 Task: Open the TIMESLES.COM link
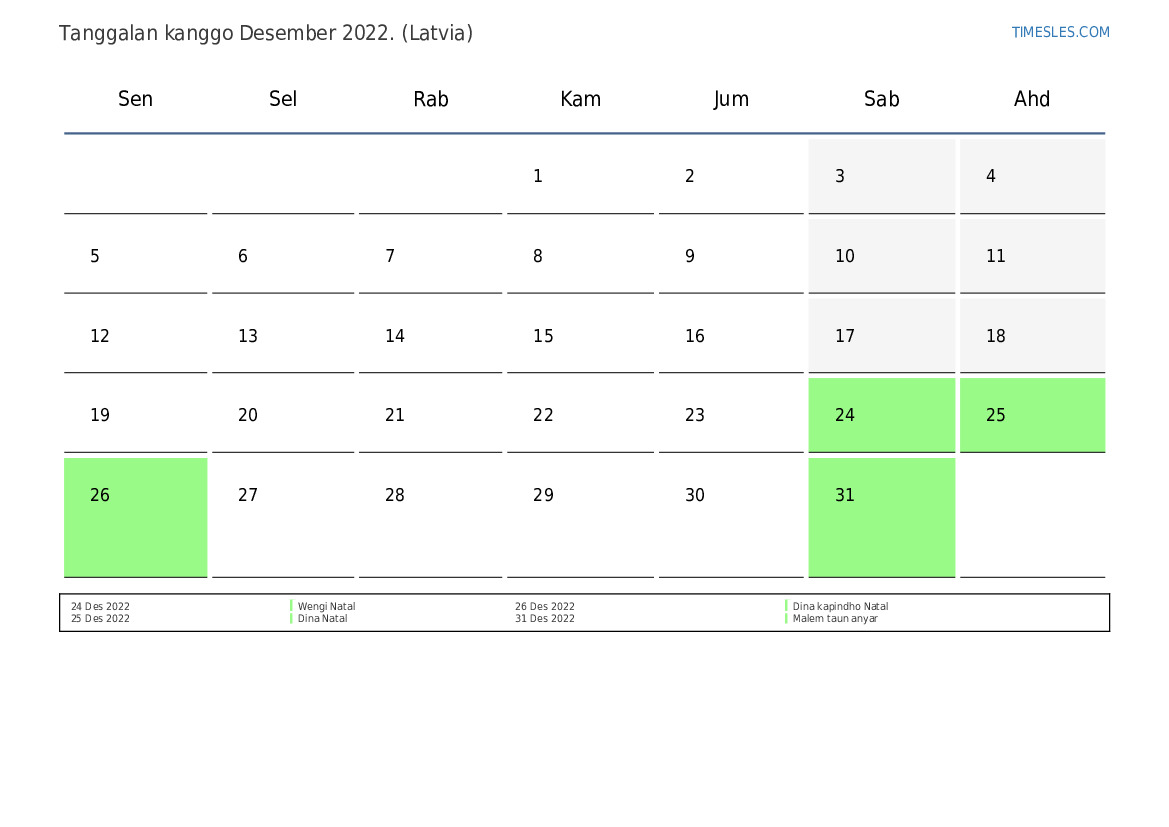coord(1060,32)
